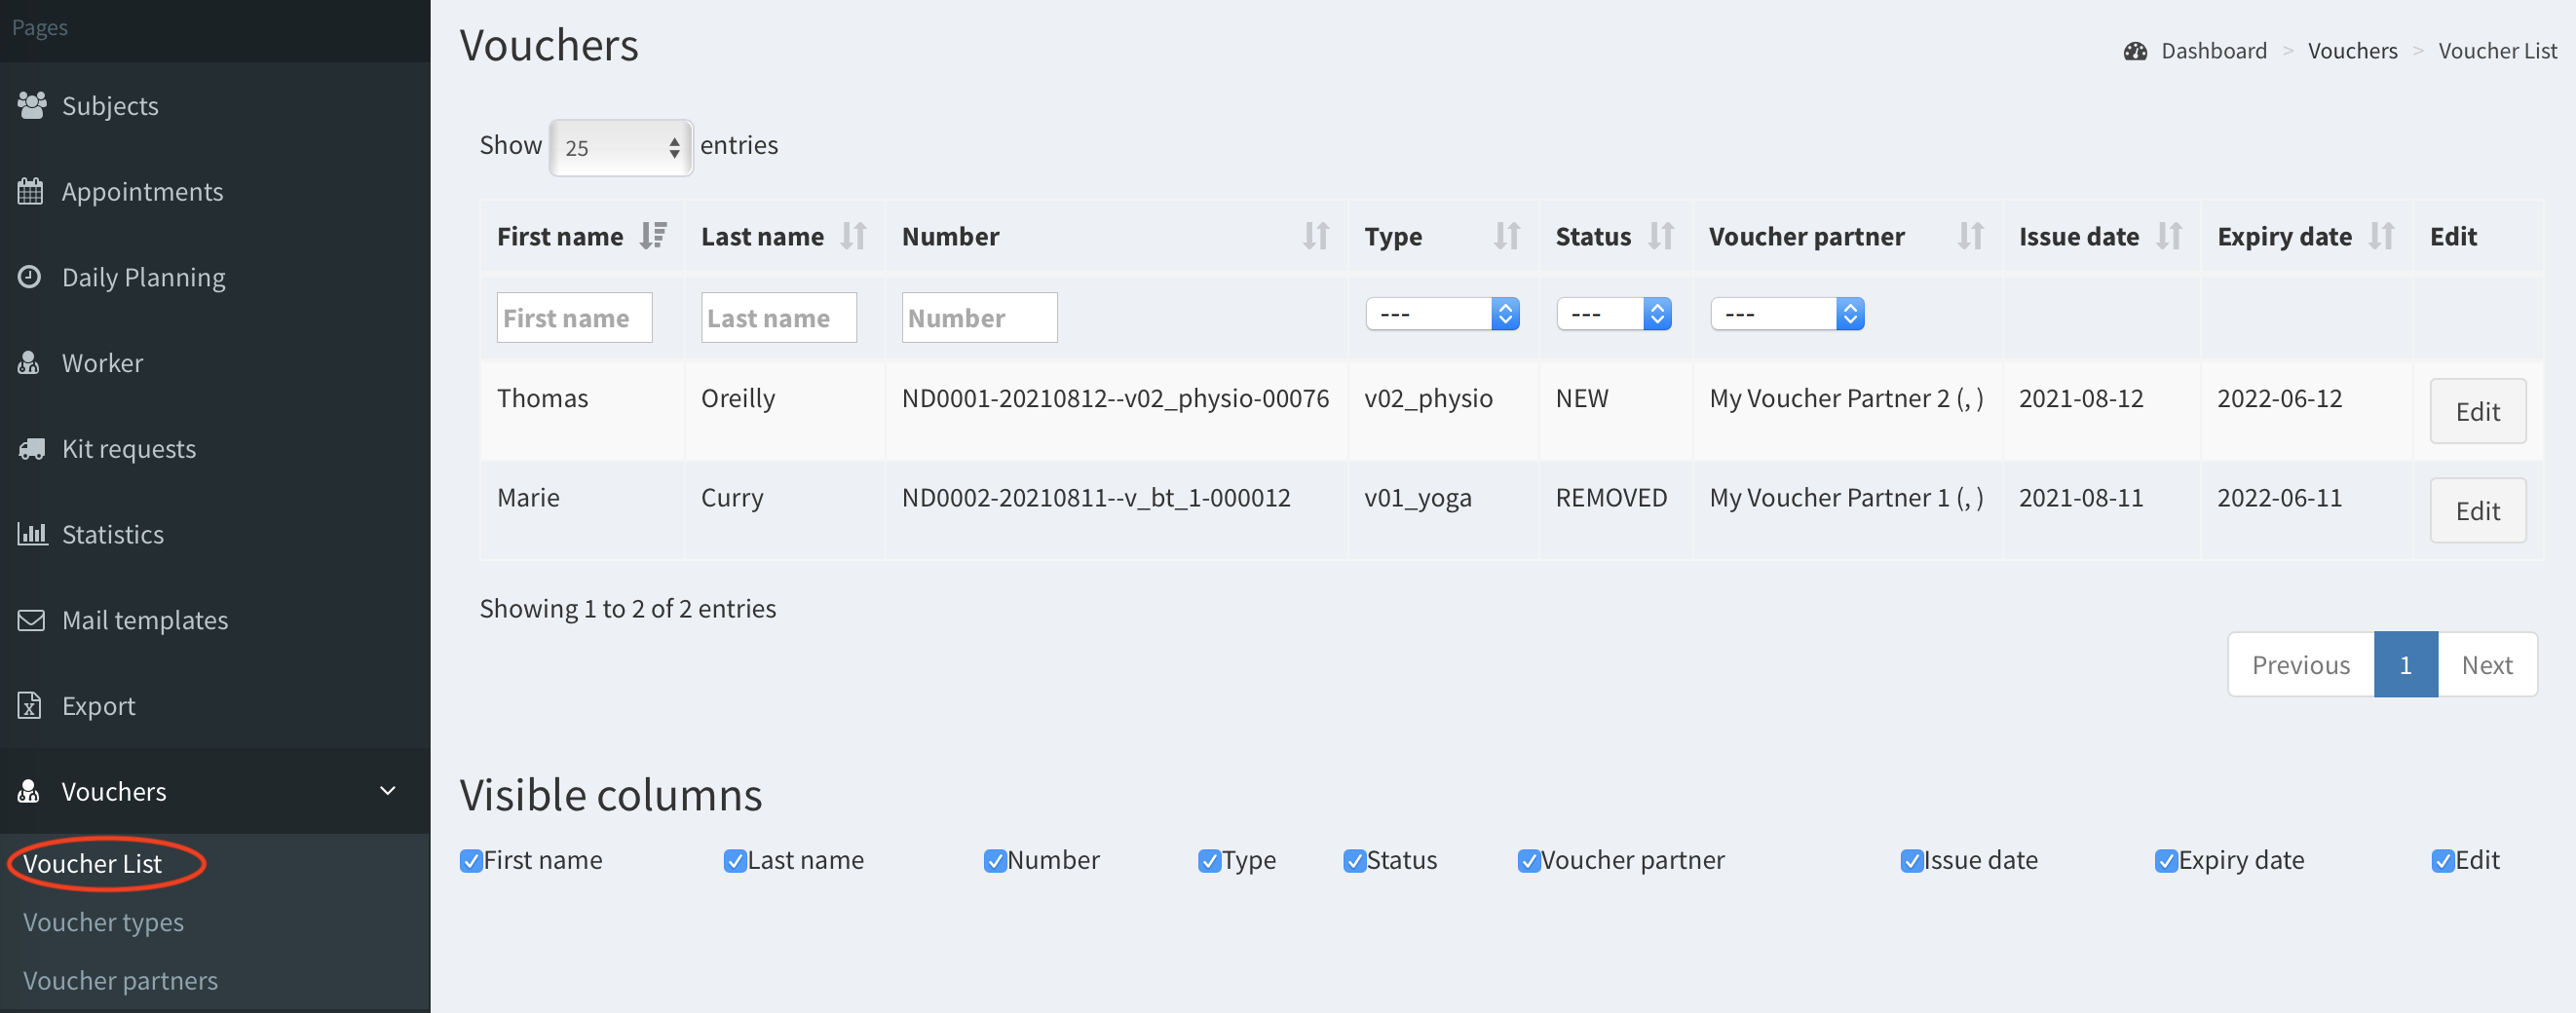Uncheck the First name column checkbox
The width and height of the screenshot is (2576, 1013).
click(470, 860)
